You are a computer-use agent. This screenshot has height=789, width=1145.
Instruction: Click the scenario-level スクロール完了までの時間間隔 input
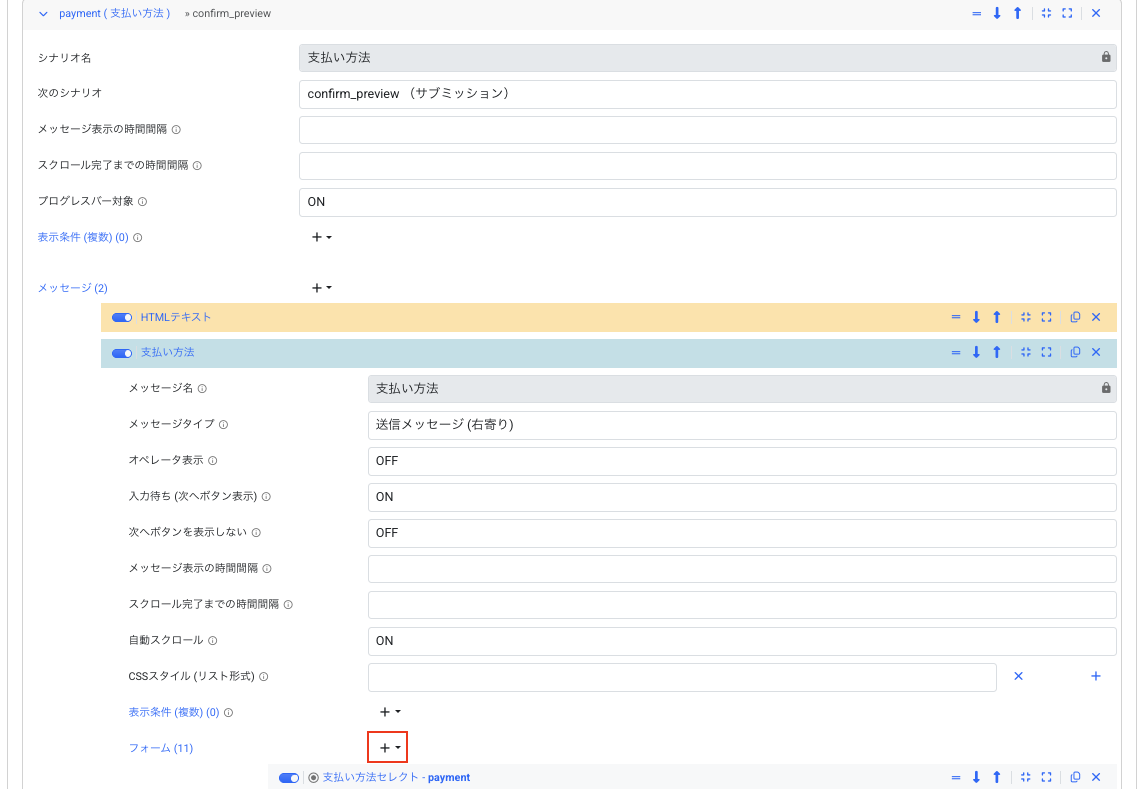(708, 166)
